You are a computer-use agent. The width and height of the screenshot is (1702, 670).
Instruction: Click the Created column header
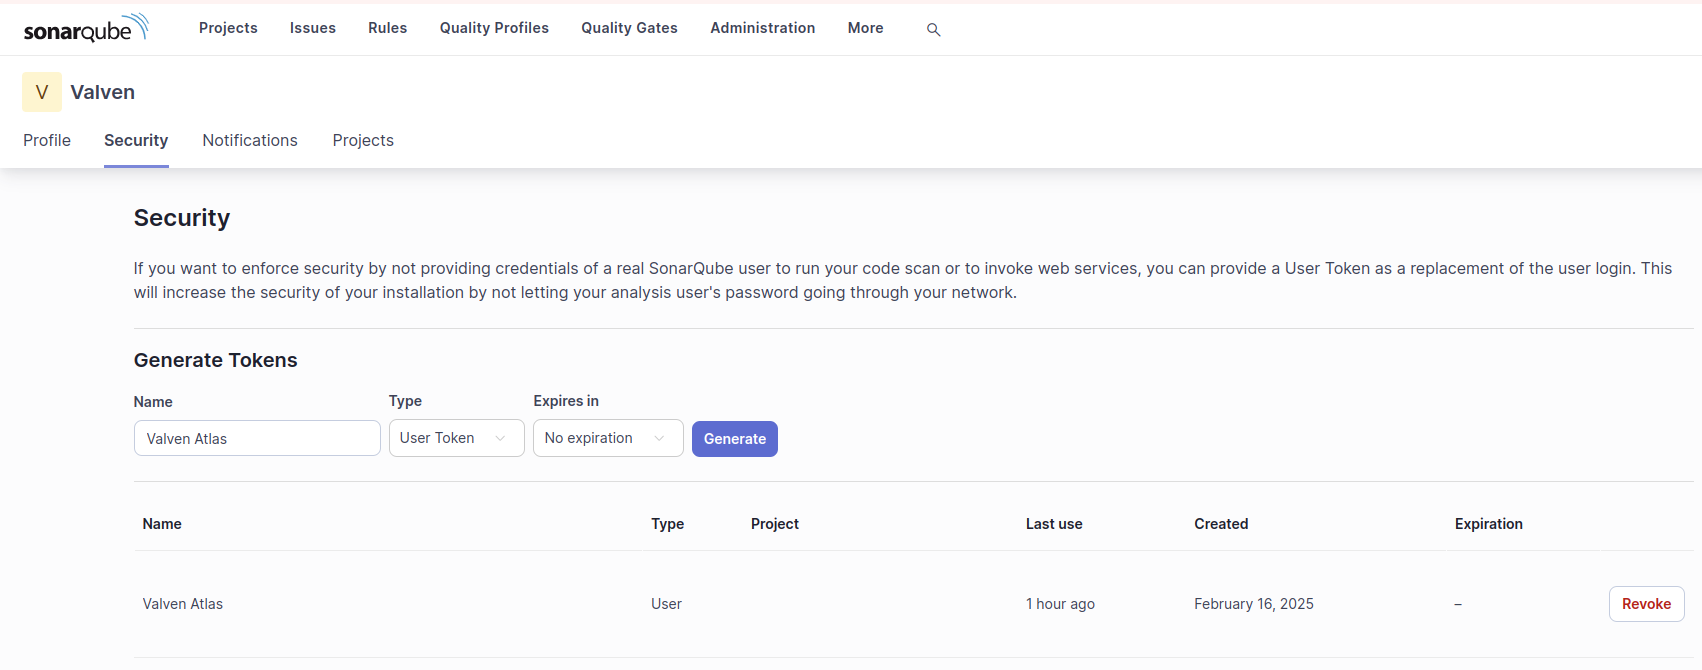pyautogui.click(x=1221, y=524)
